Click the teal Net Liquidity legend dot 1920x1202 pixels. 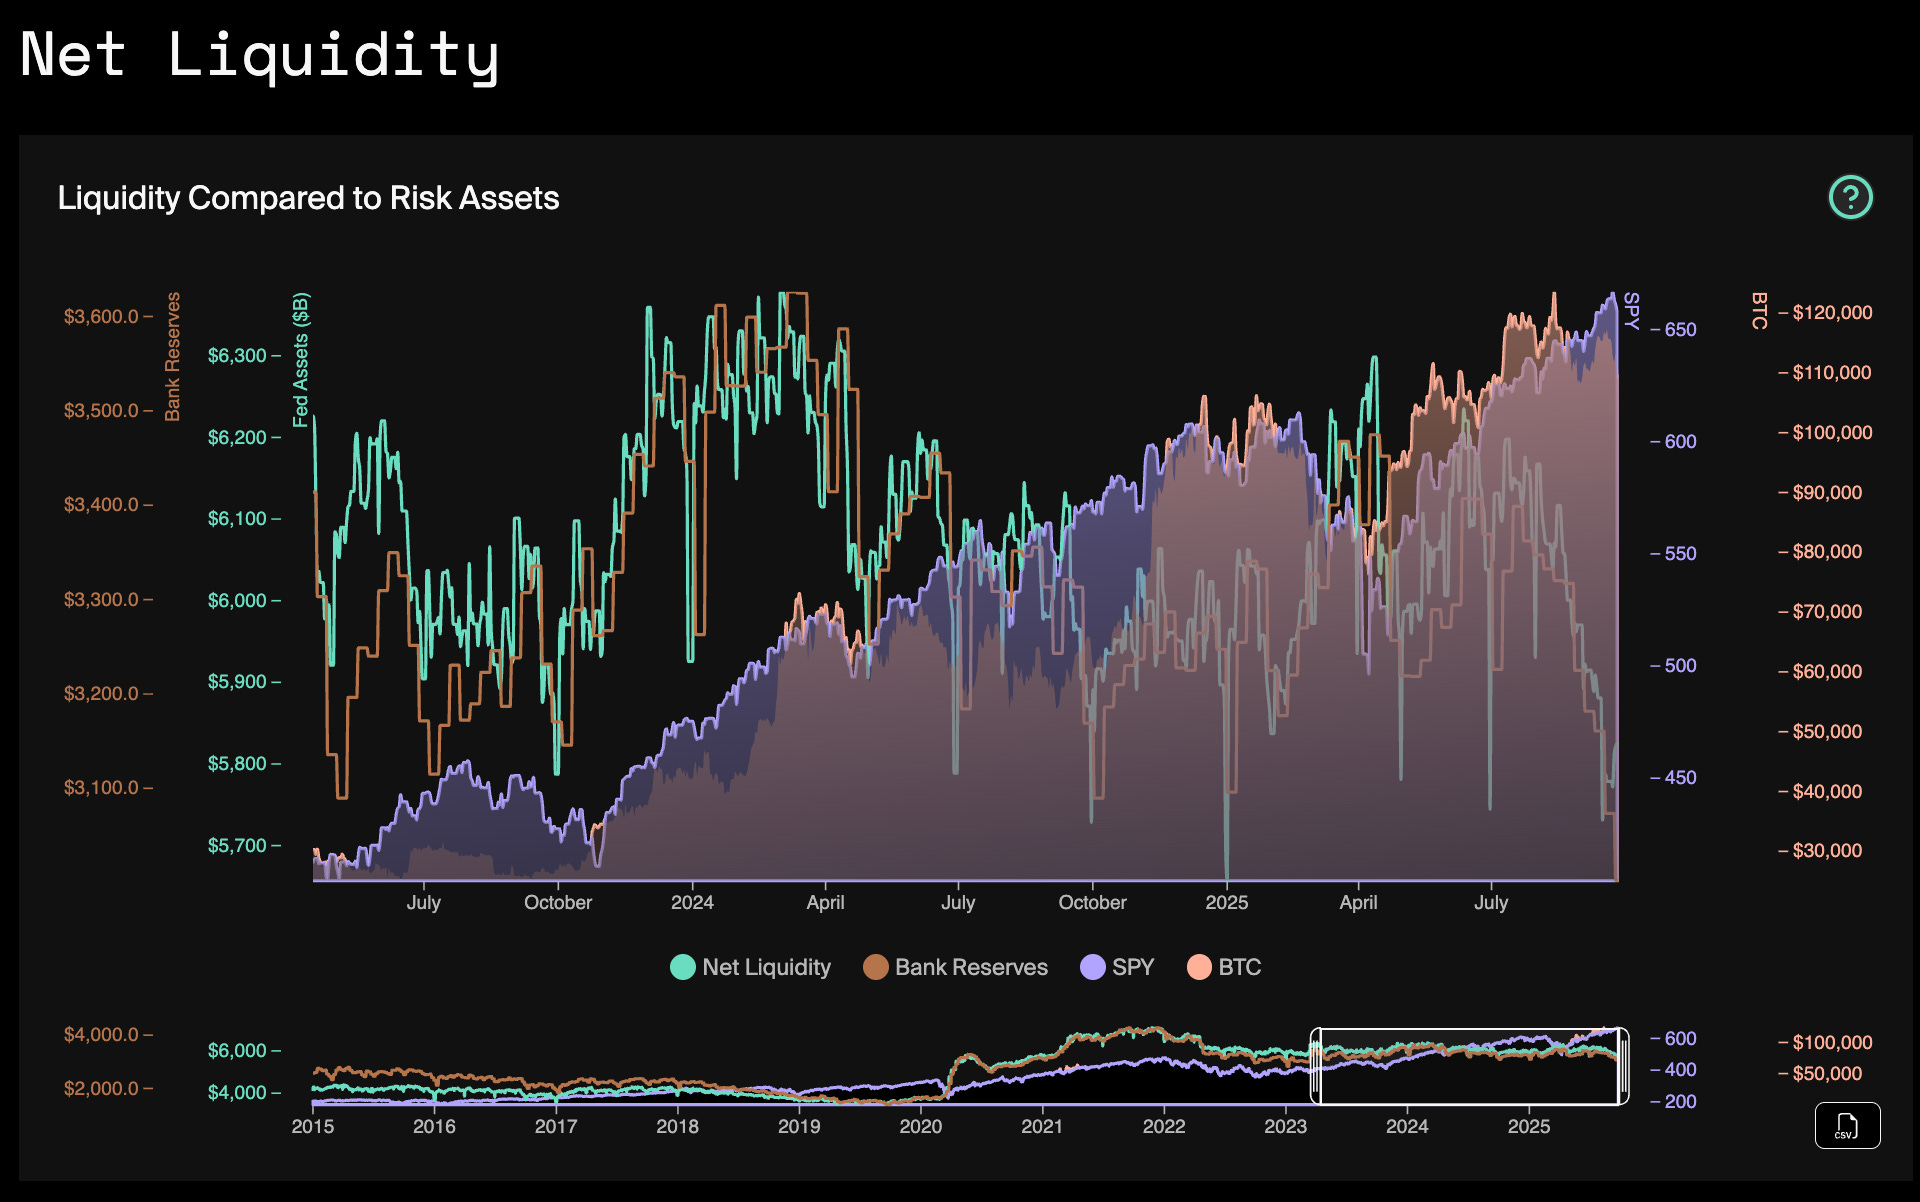682,967
